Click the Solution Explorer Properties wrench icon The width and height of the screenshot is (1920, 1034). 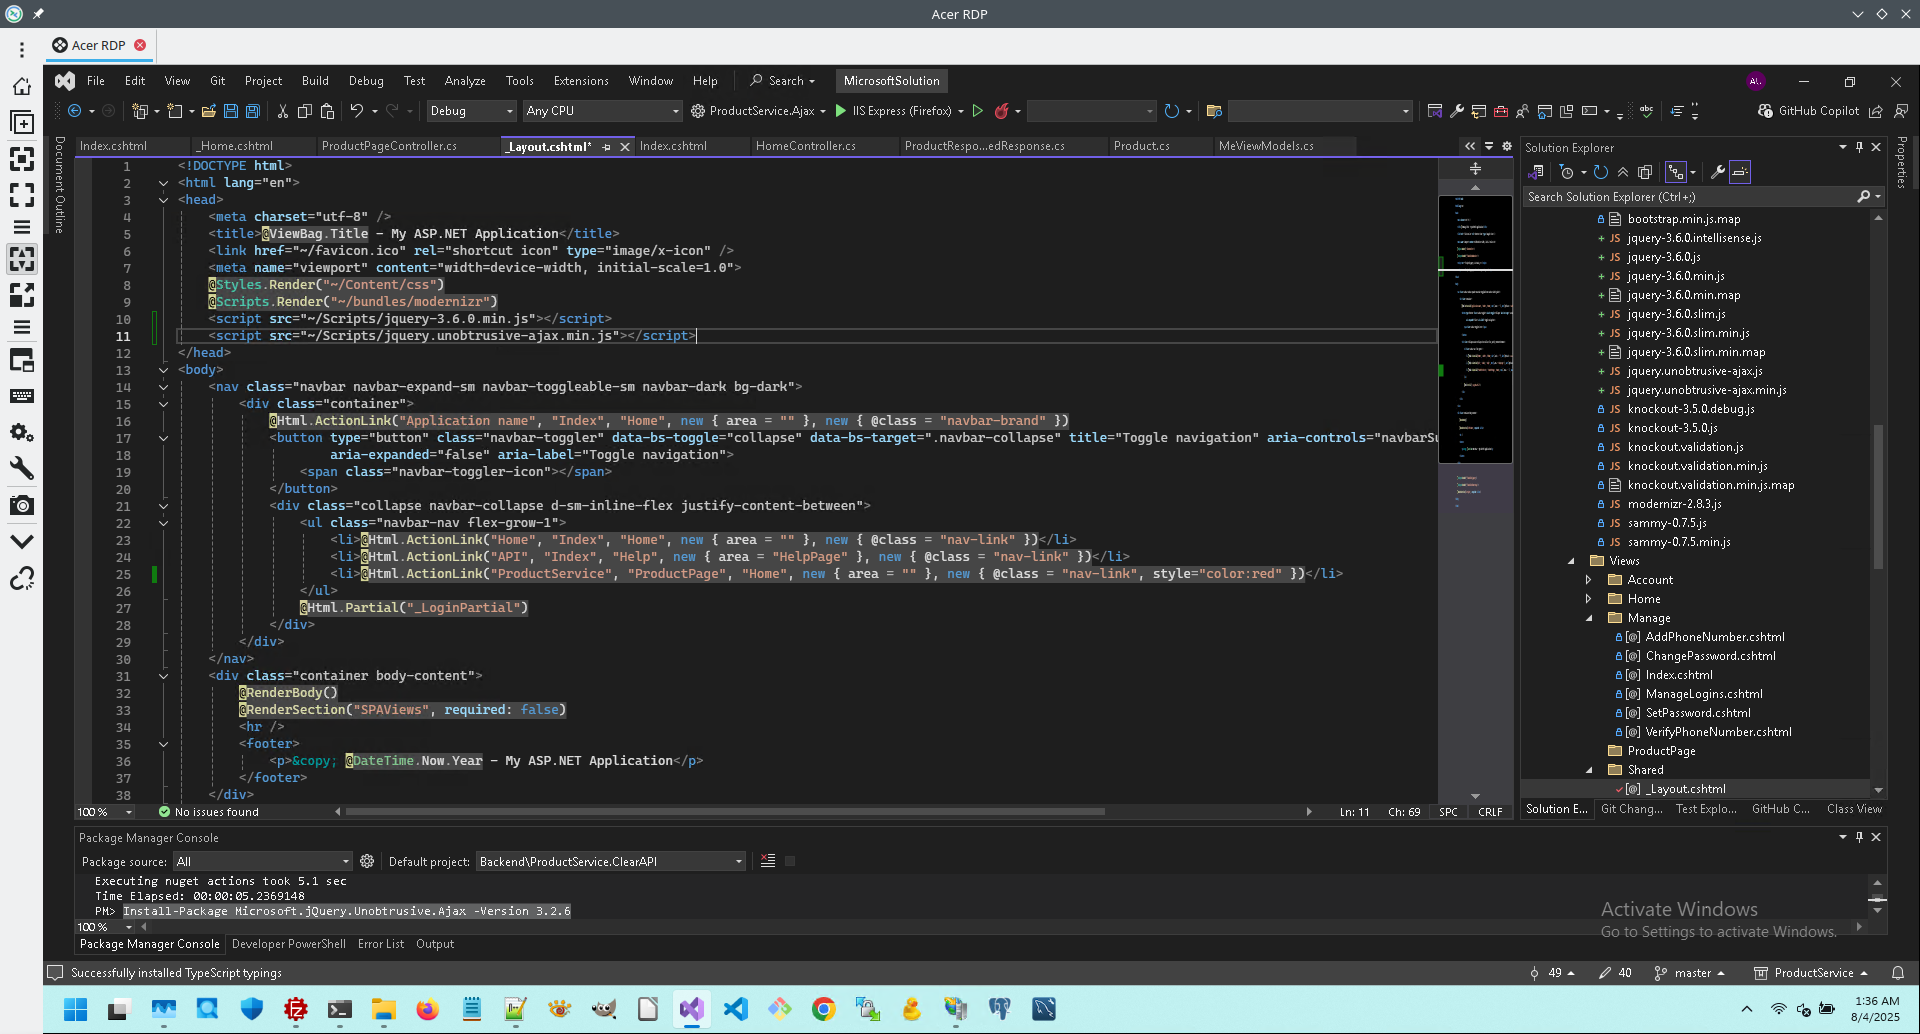pyautogui.click(x=1718, y=172)
